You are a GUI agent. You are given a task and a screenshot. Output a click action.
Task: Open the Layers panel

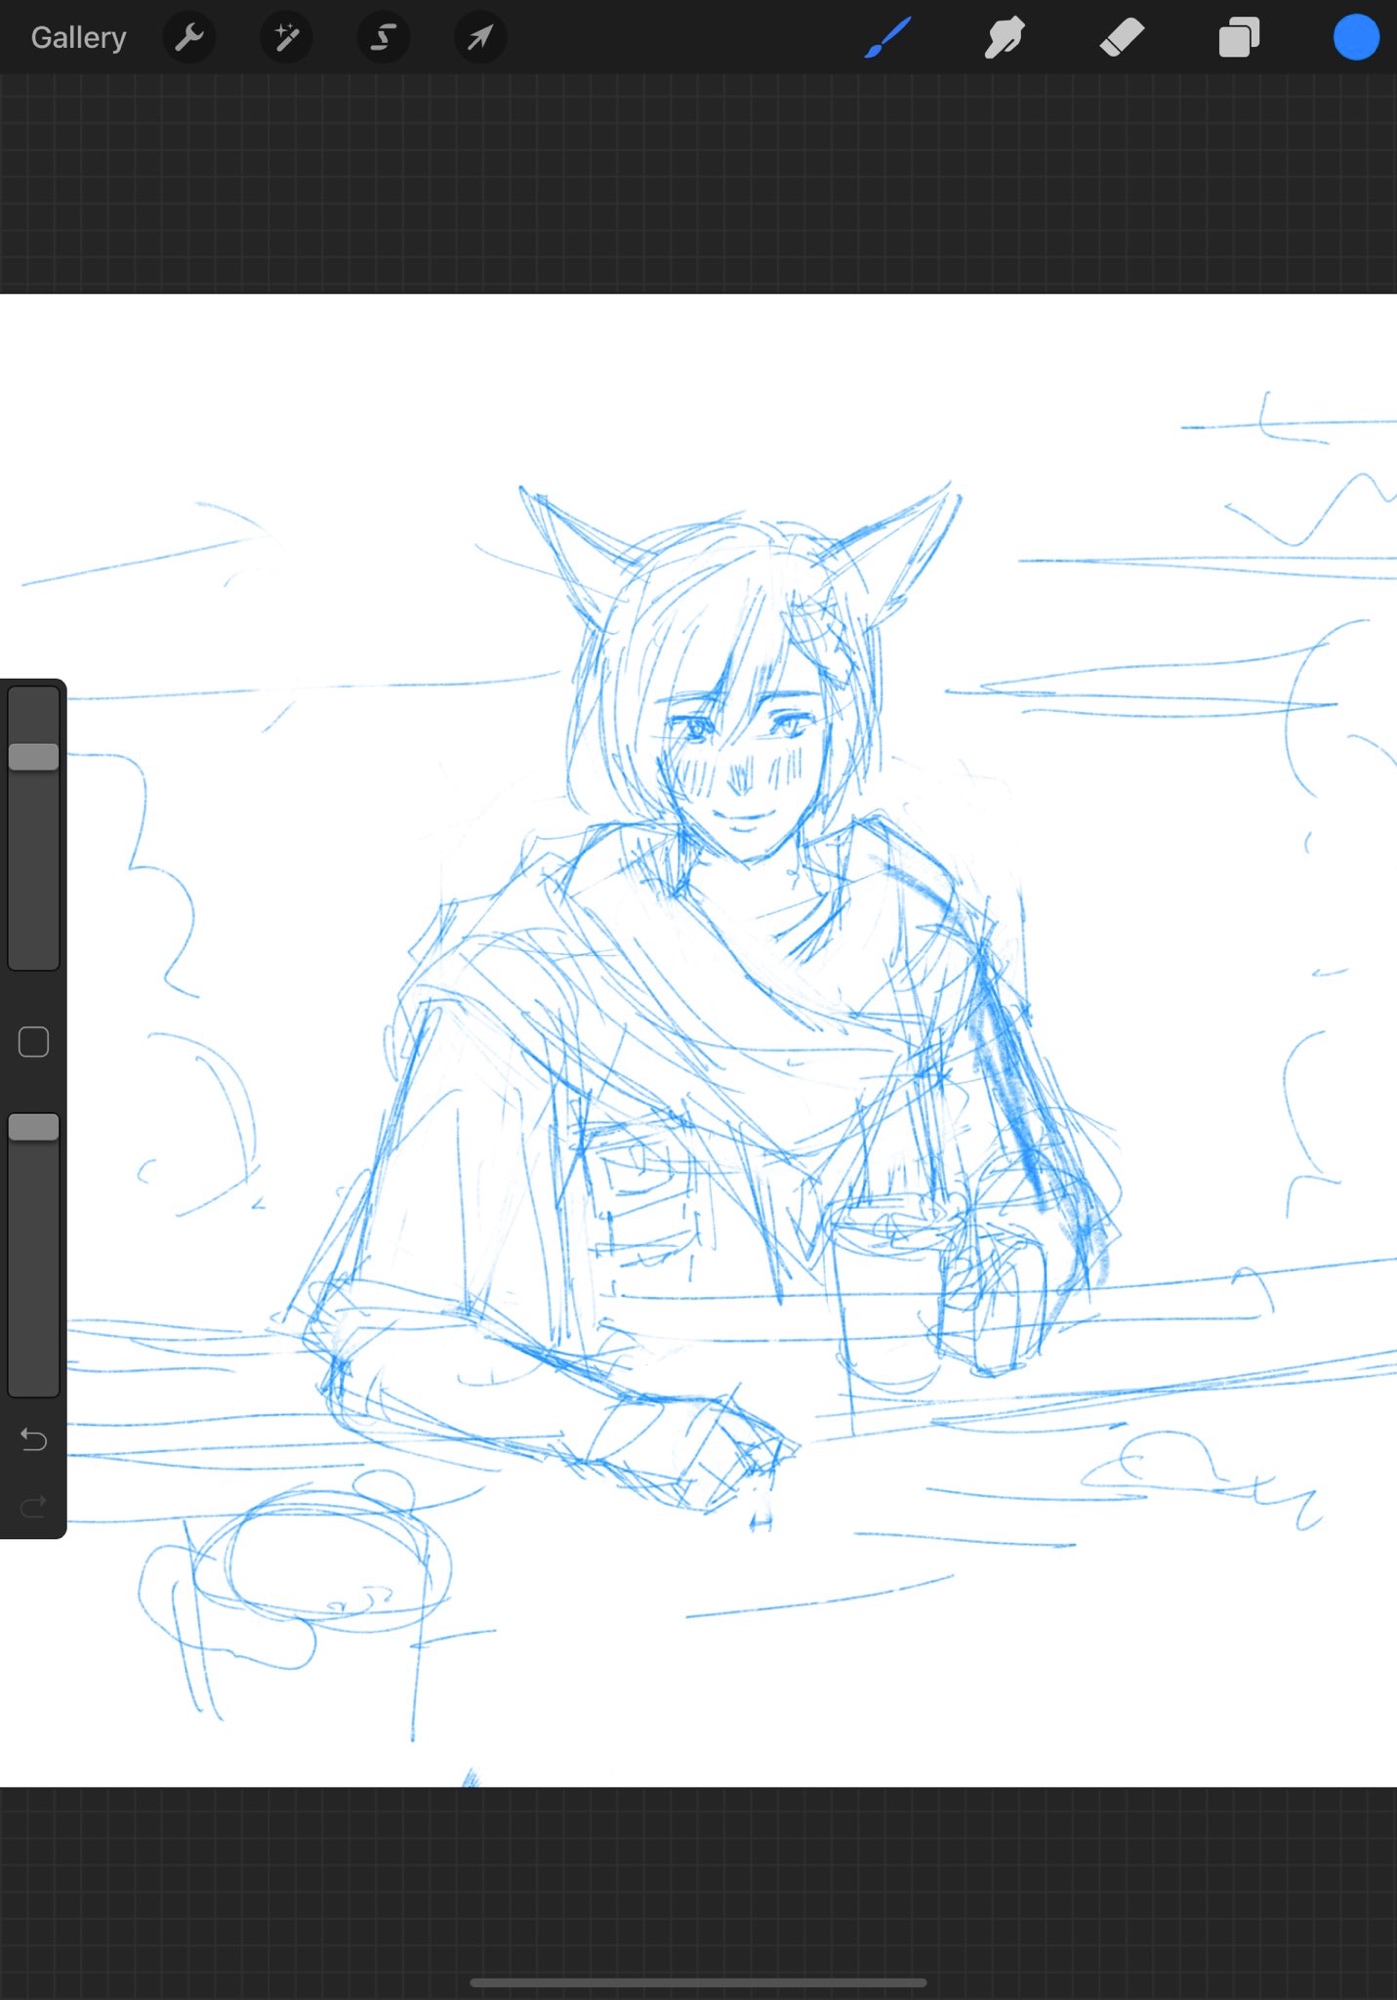(1238, 38)
